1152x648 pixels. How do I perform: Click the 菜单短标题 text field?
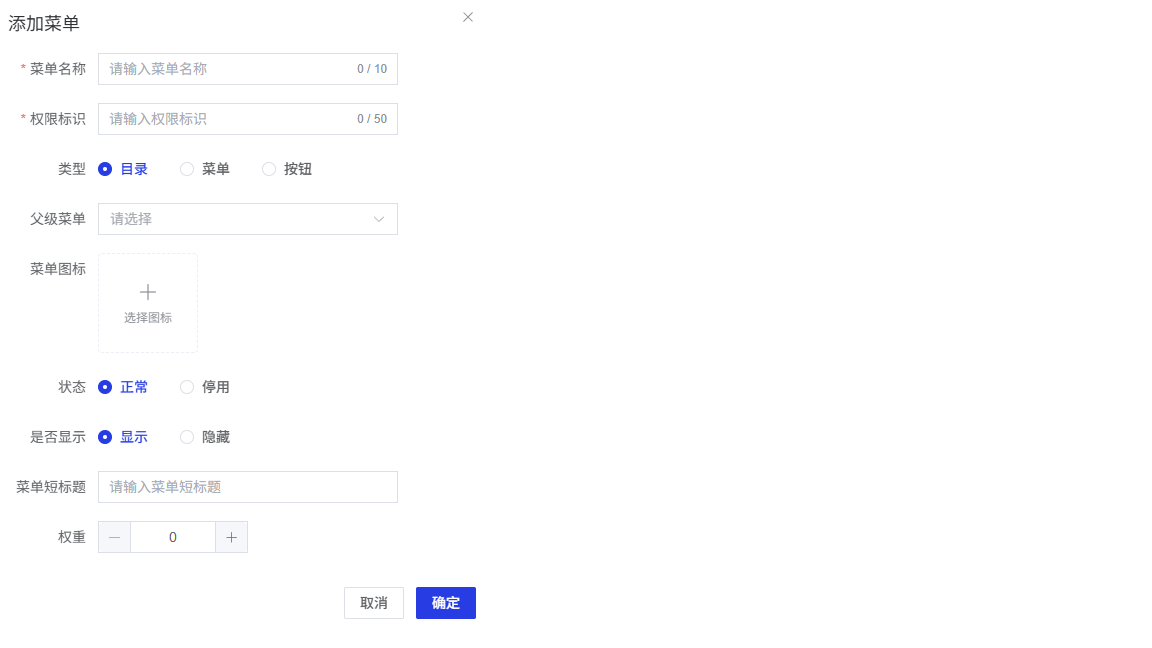(x=247, y=487)
